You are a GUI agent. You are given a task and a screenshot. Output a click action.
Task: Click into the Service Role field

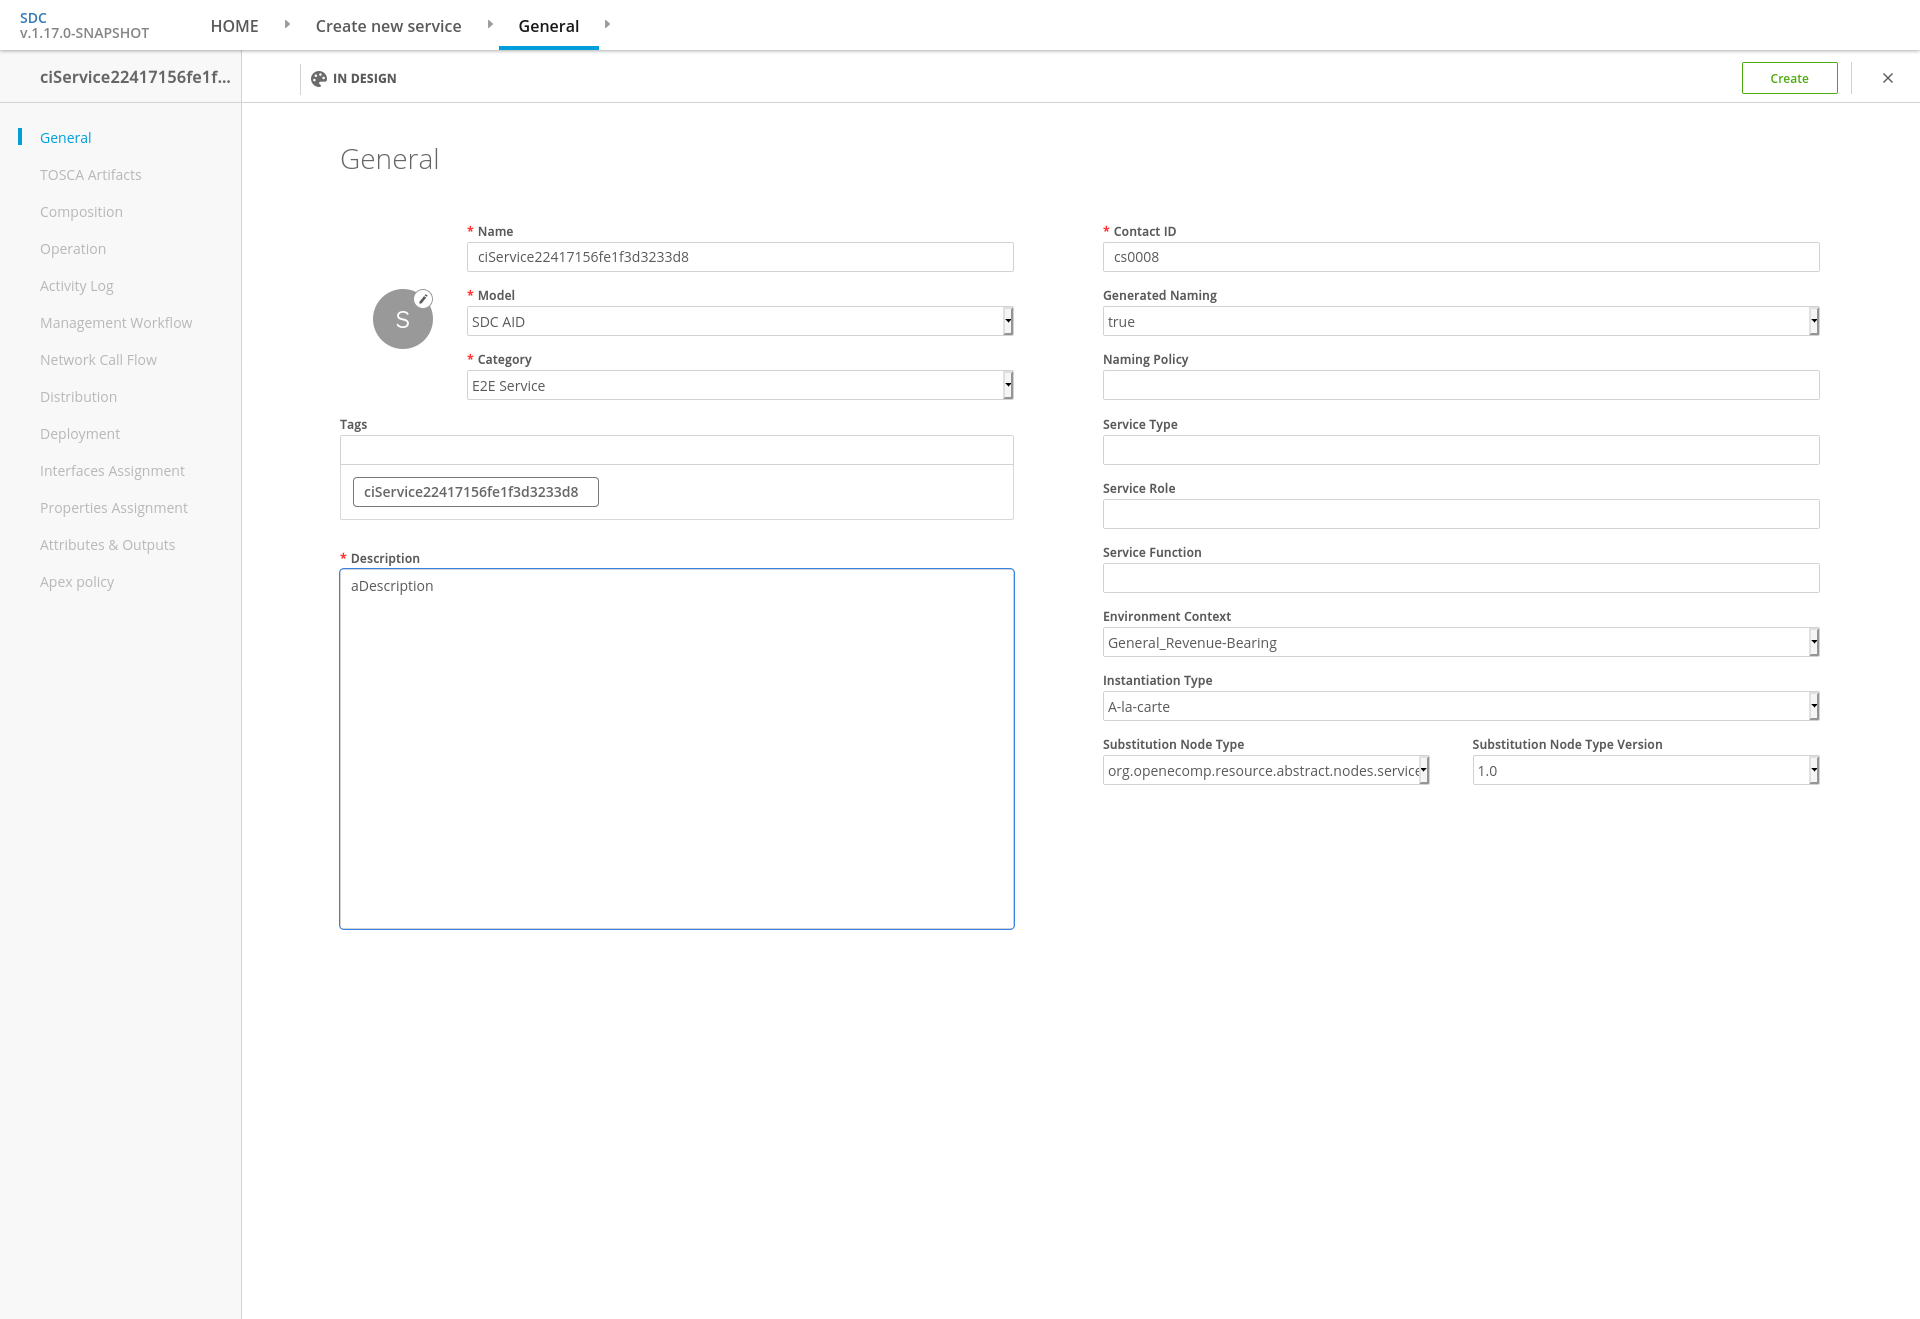click(1461, 514)
